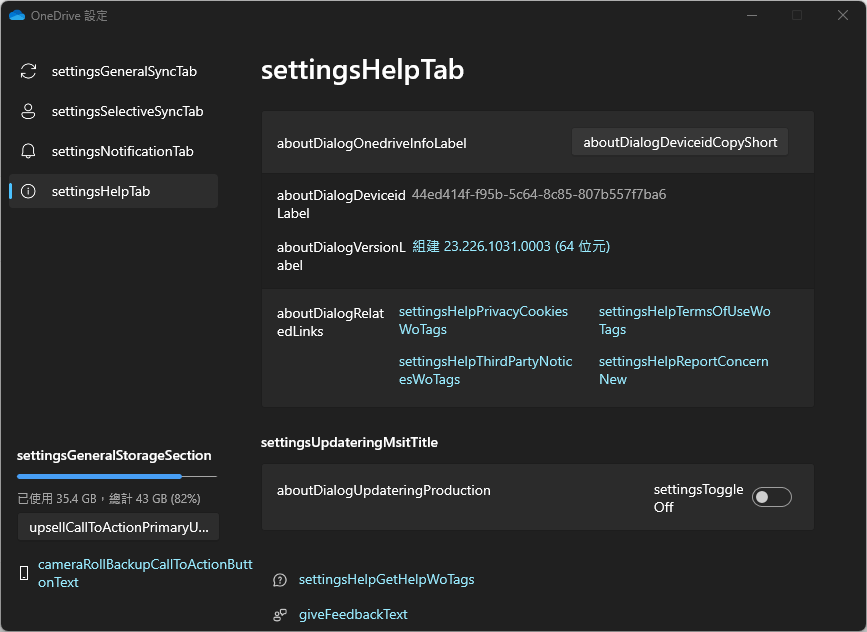Click the notification bell icon
This screenshot has width=867, height=632.
tap(28, 152)
